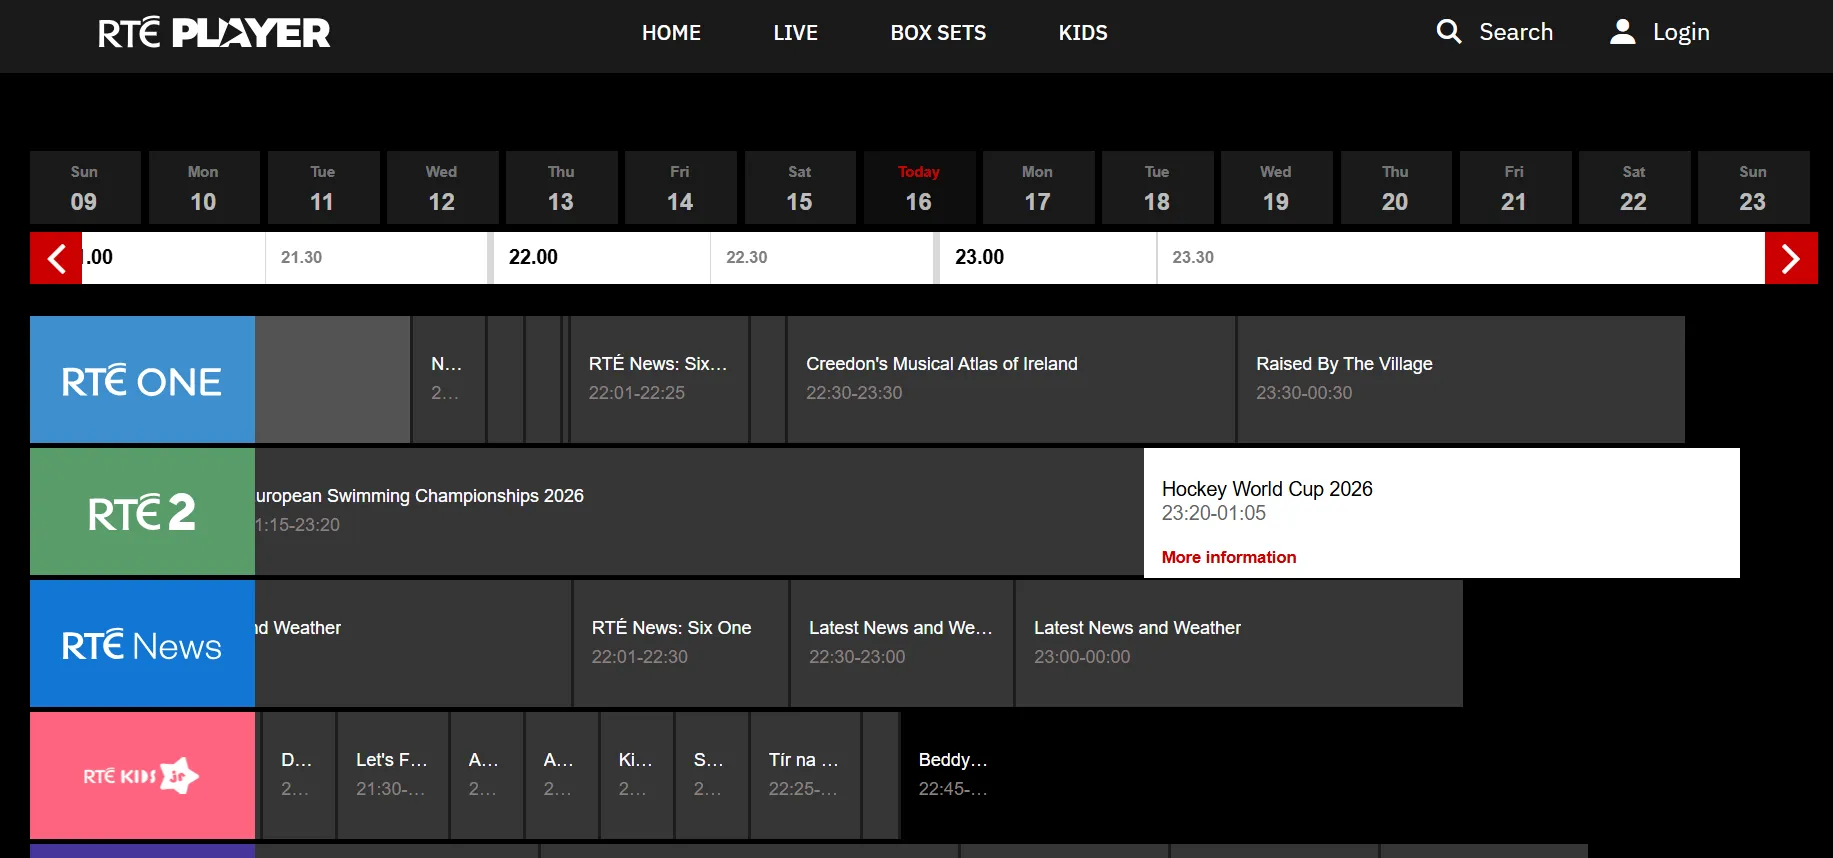The image size is (1833, 858).
Task: Open D… programme on RTÉ Kids
Action: click(299, 776)
